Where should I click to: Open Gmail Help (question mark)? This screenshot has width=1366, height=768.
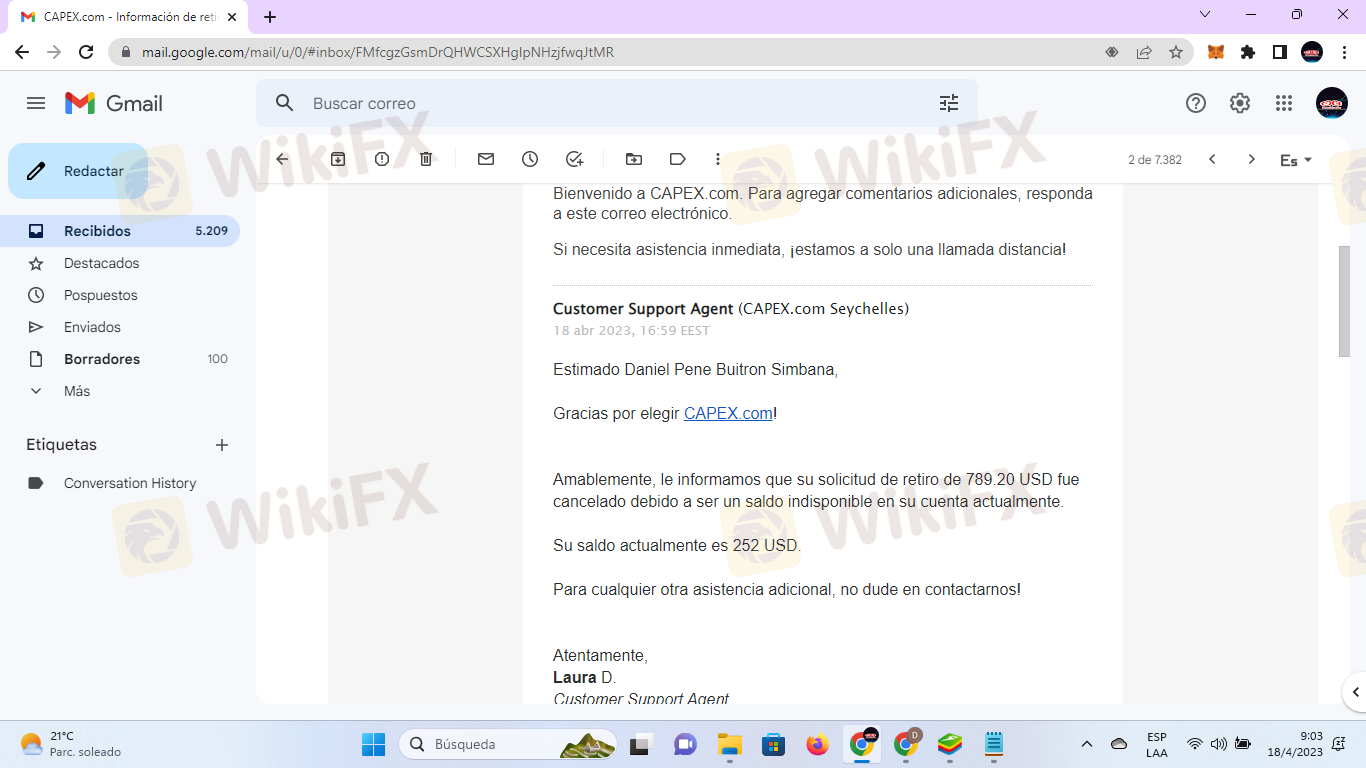1196,103
